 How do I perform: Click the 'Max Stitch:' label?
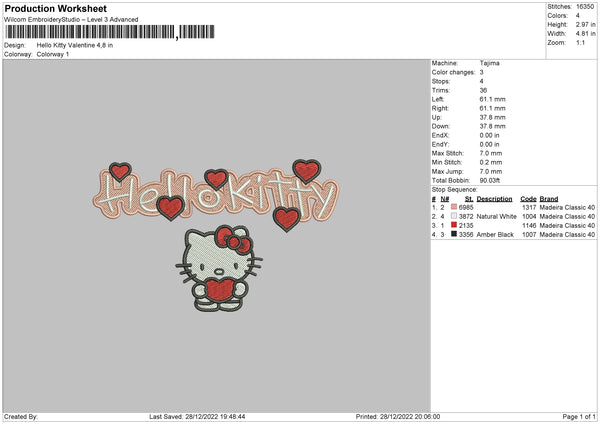tap(448, 153)
